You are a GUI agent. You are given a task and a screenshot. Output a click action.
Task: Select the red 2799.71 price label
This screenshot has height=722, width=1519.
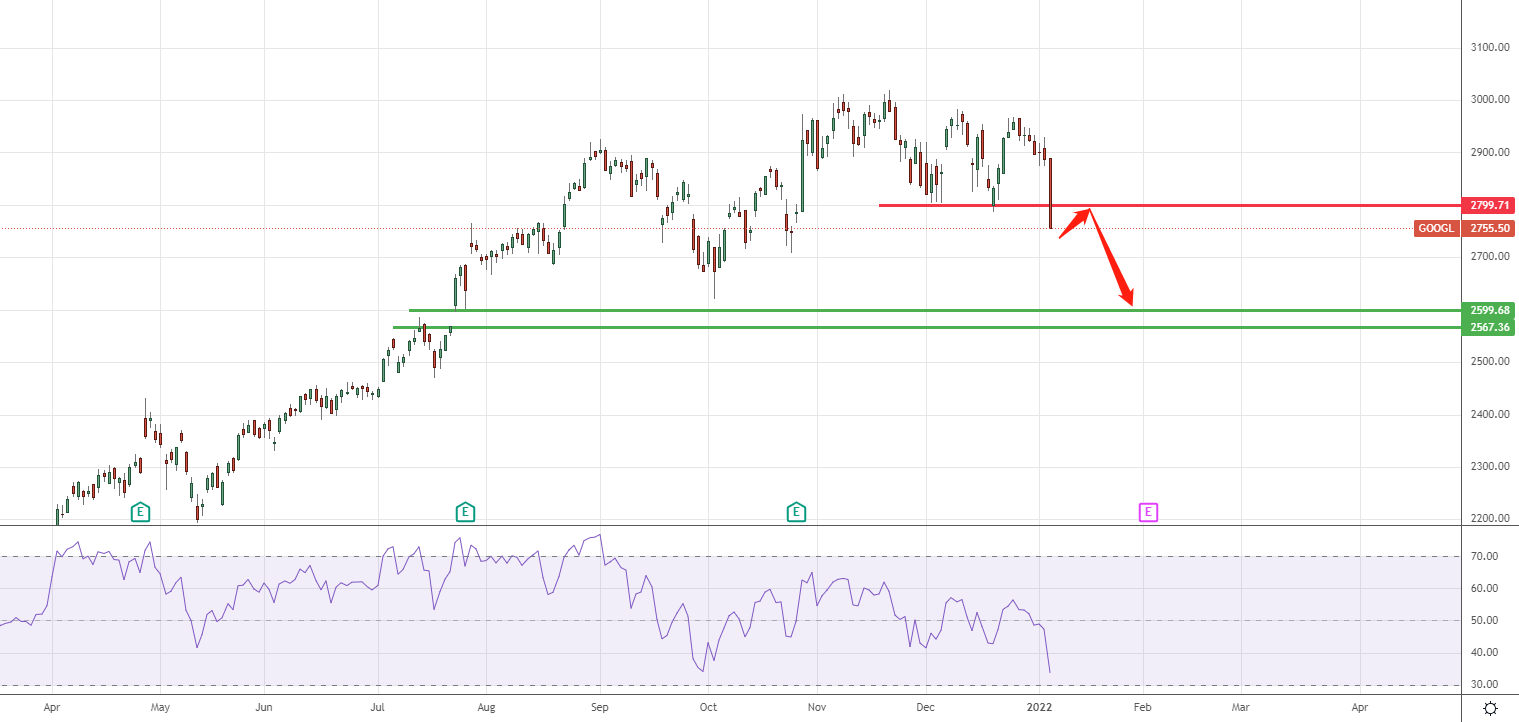tap(1487, 205)
